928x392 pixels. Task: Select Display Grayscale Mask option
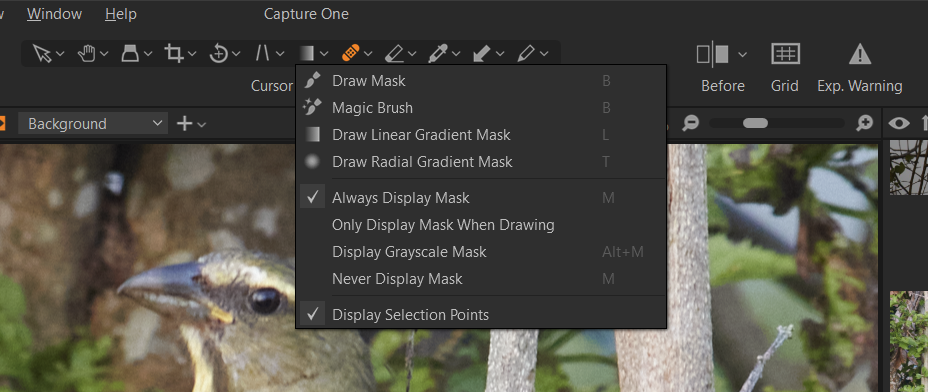(x=481, y=252)
